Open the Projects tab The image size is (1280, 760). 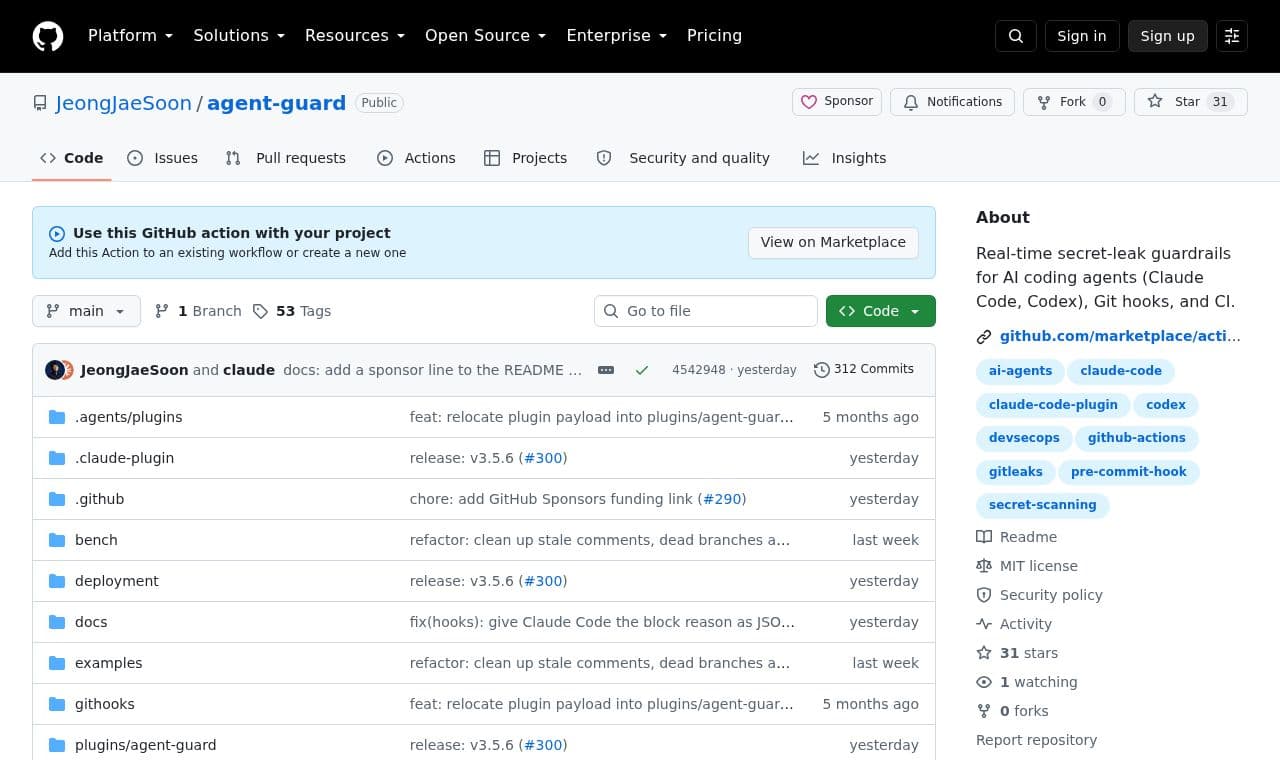[x=526, y=158]
